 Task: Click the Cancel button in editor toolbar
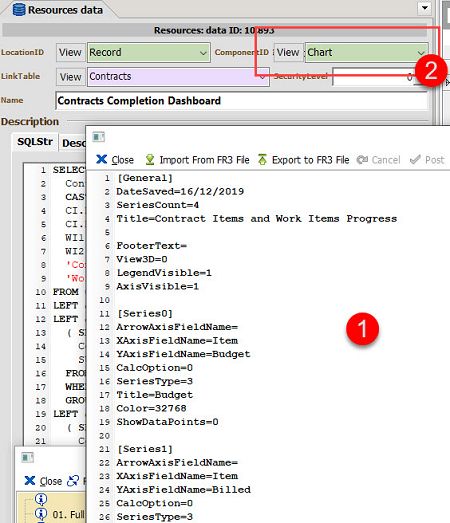tap(379, 160)
